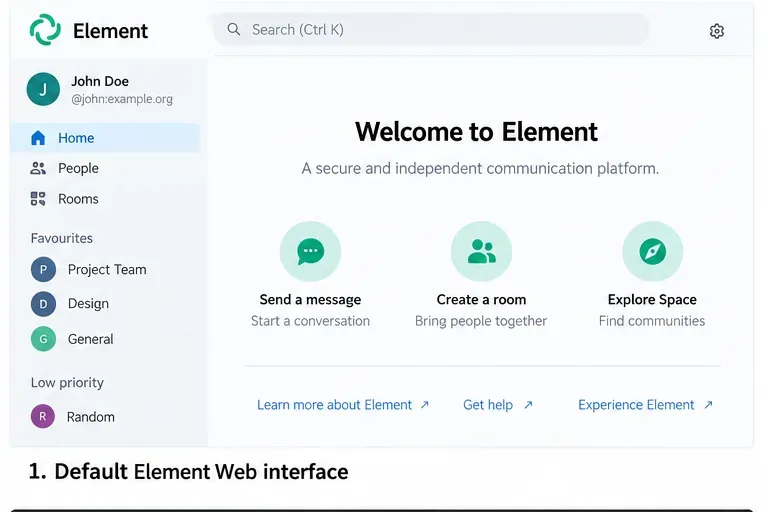
Task: Click the Explore Space label
Action: pos(652,299)
